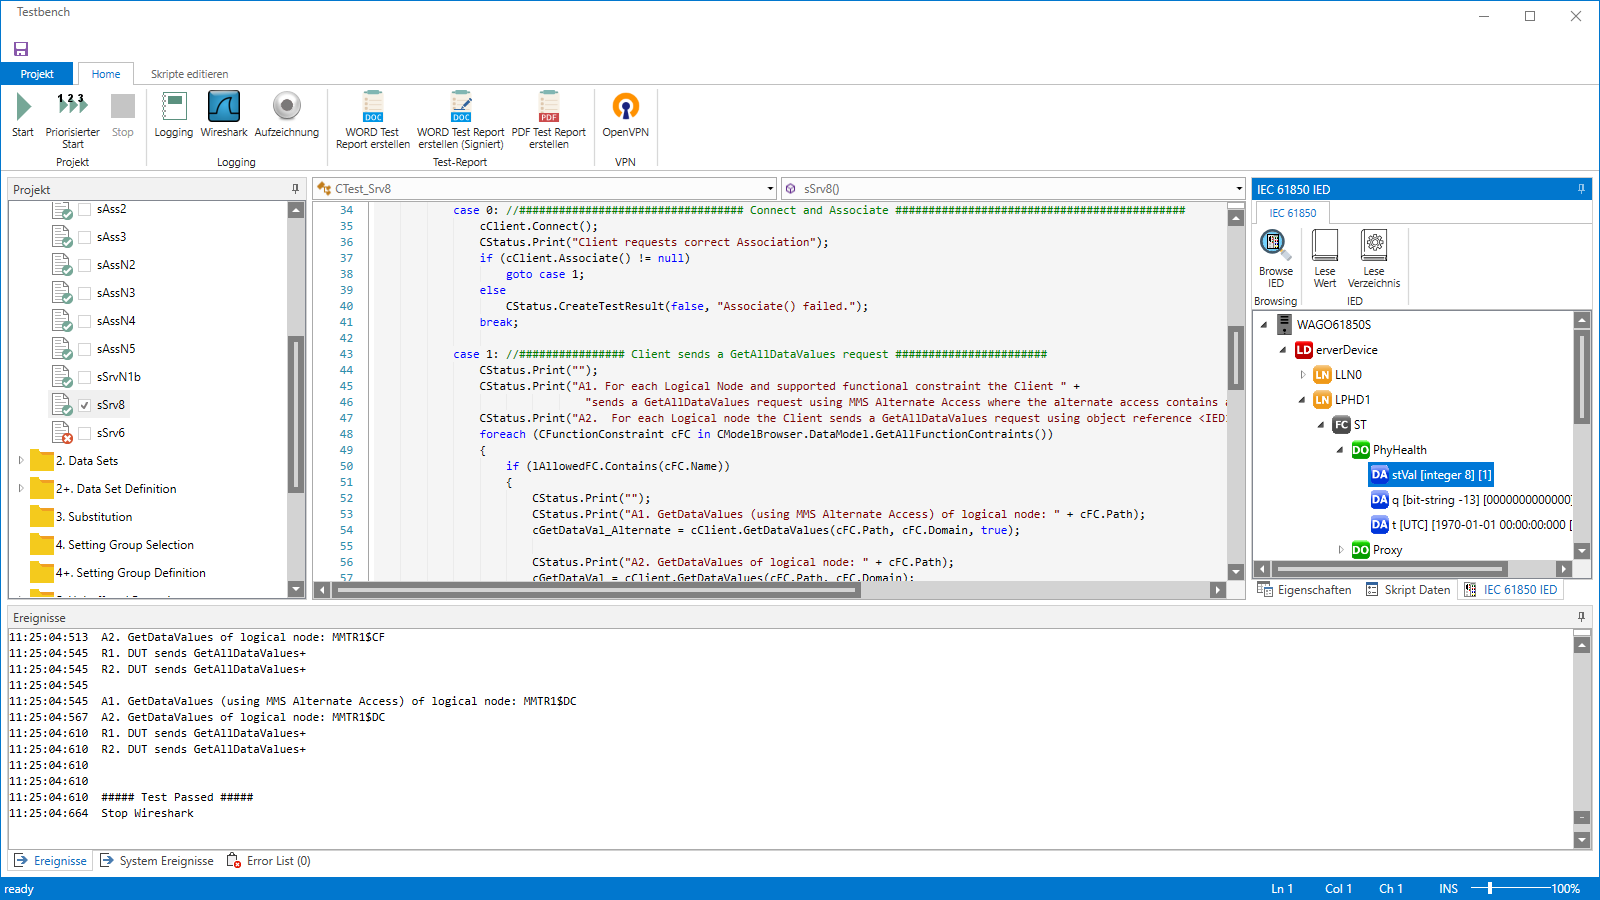
Task: Open the CTest_Srv8 class dropdown
Action: coord(770,189)
